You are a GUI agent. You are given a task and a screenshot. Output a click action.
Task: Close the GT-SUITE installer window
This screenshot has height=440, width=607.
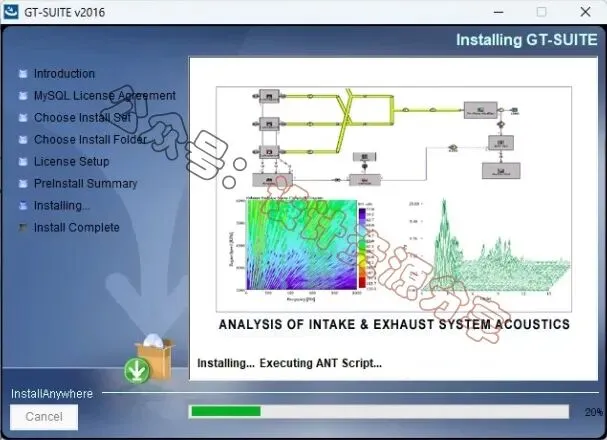(585, 12)
